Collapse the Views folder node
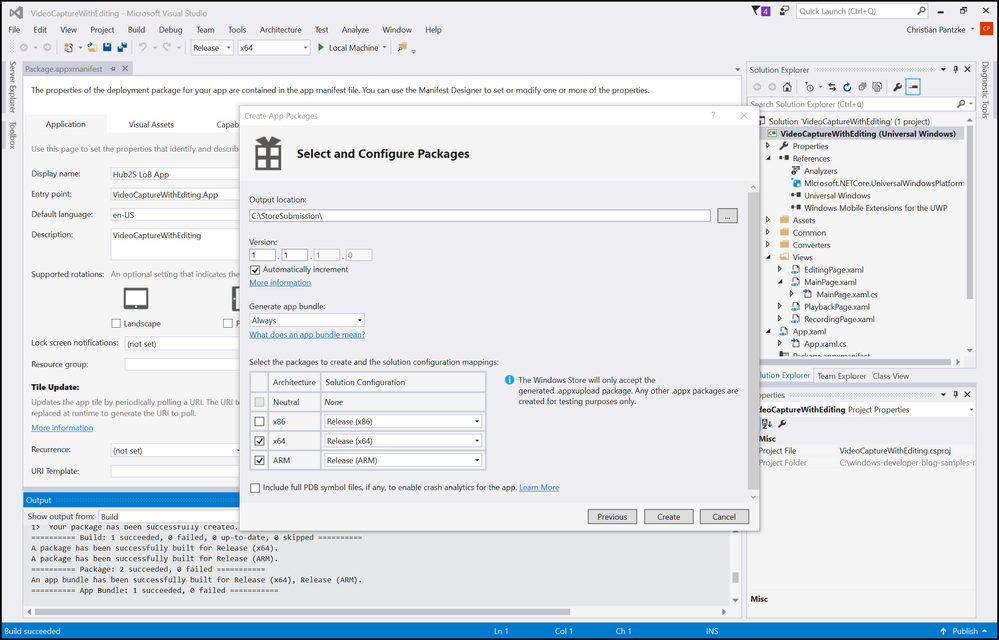999x640 pixels. point(768,257)
